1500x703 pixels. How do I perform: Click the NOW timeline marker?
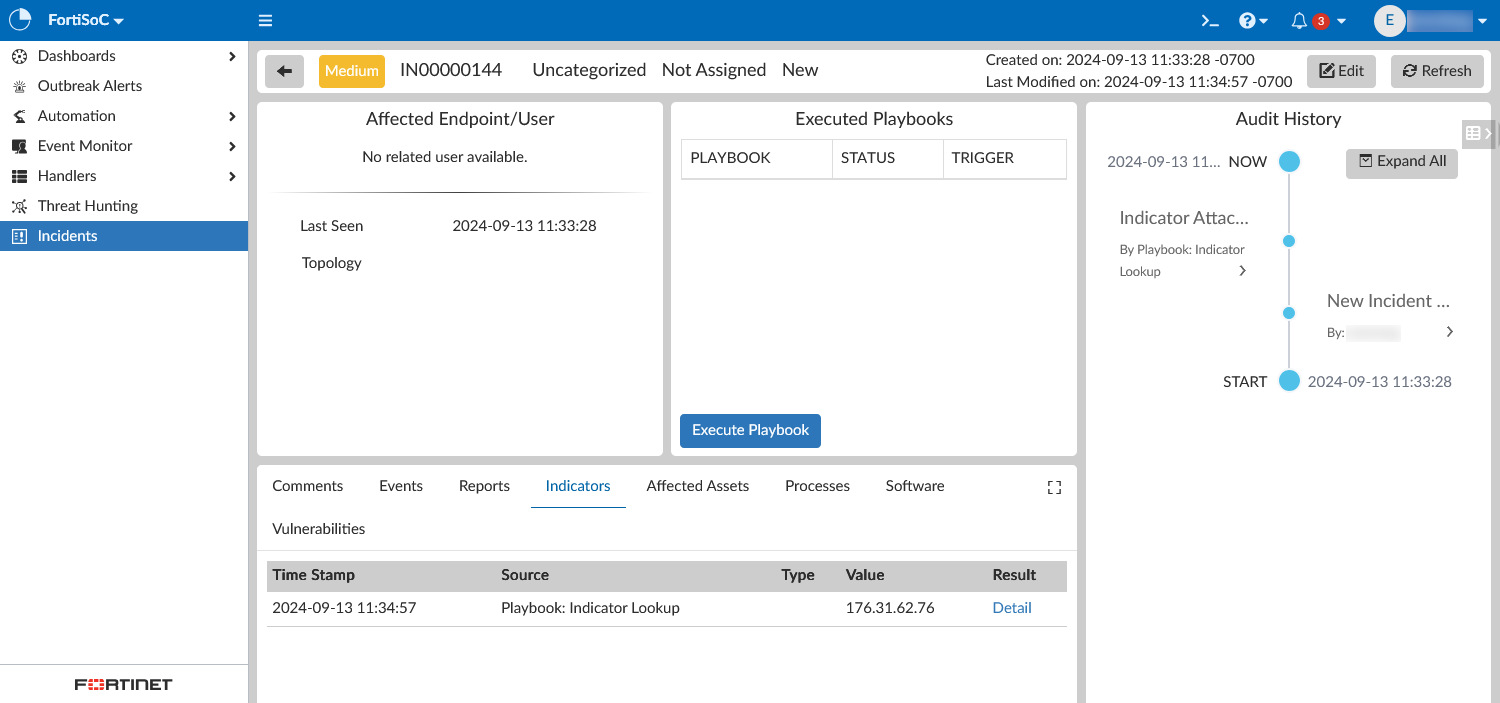click(1289, 162)
